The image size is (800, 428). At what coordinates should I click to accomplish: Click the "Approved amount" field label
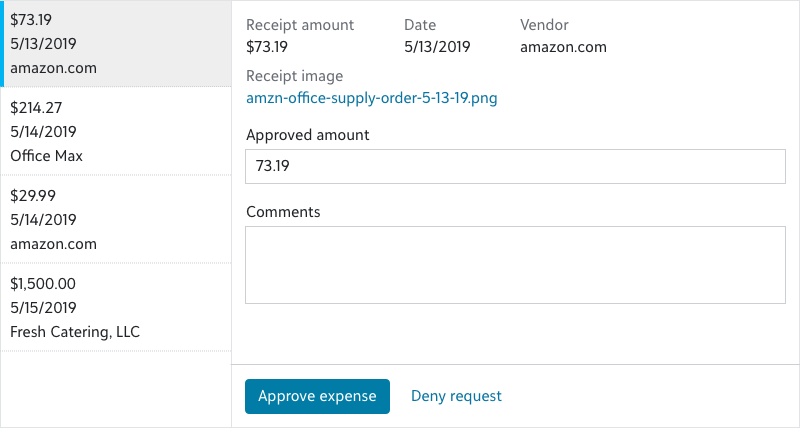tap(307, 135)
